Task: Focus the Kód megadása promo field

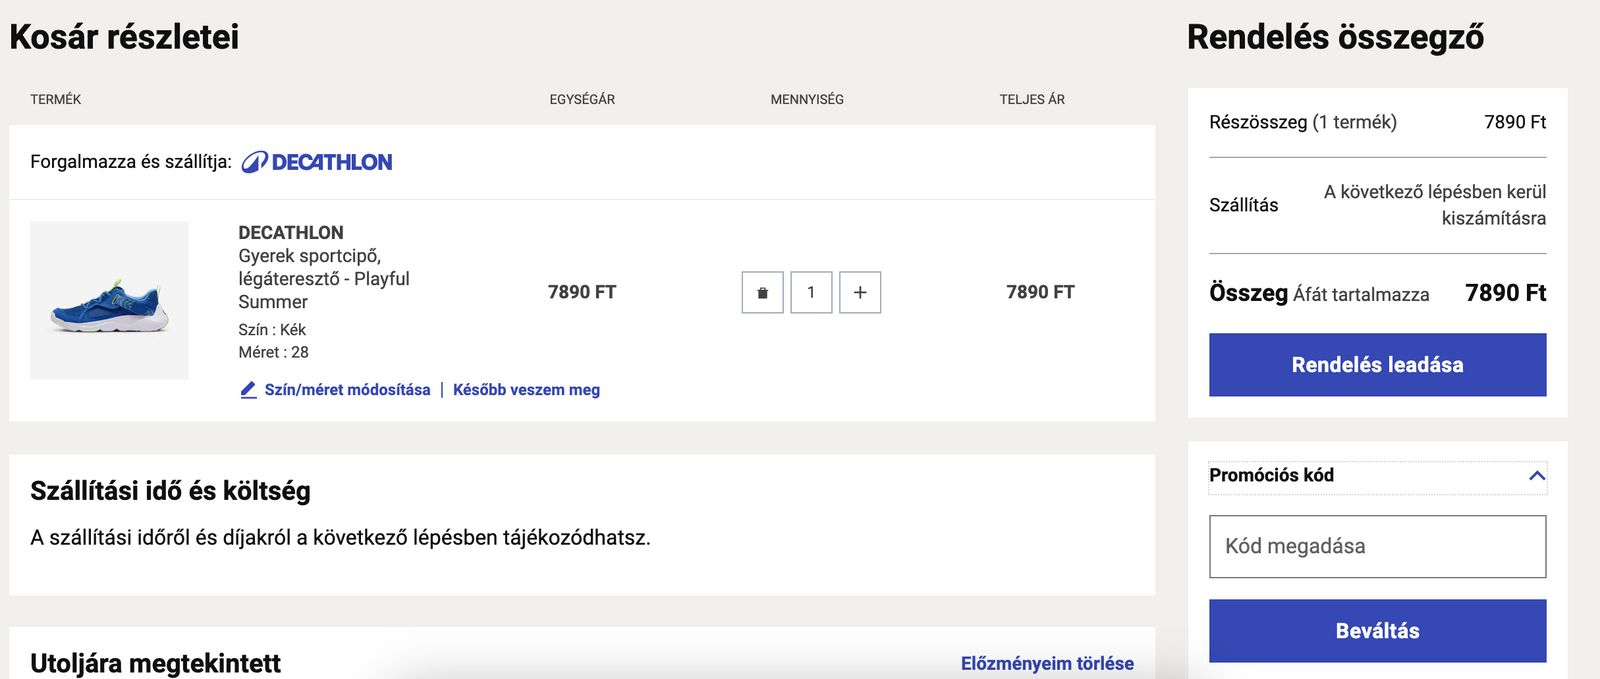Action: click(x=1377, y=546)
